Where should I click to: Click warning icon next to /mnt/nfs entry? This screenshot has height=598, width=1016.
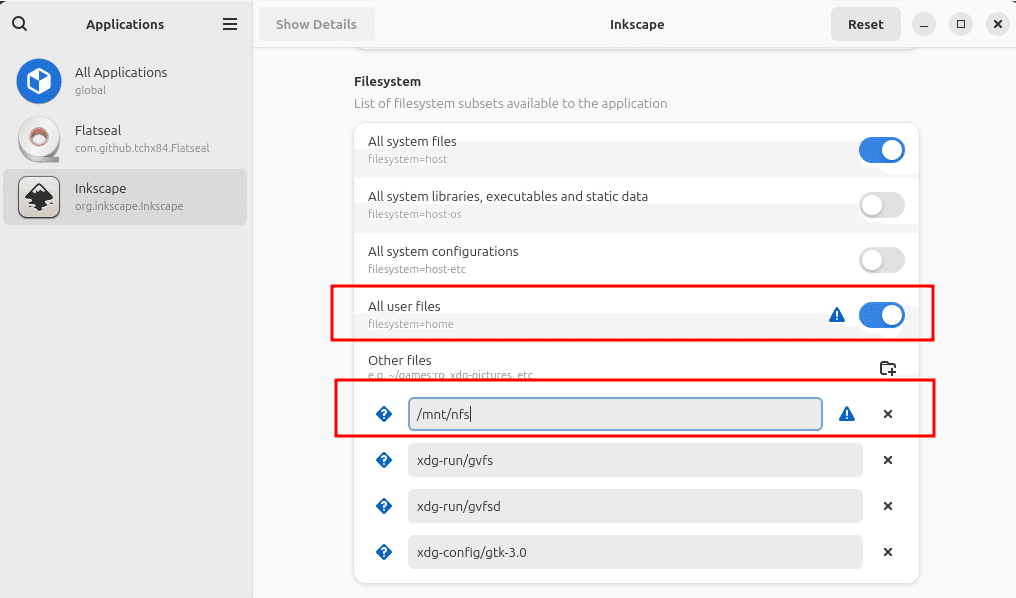pos(847,414)
